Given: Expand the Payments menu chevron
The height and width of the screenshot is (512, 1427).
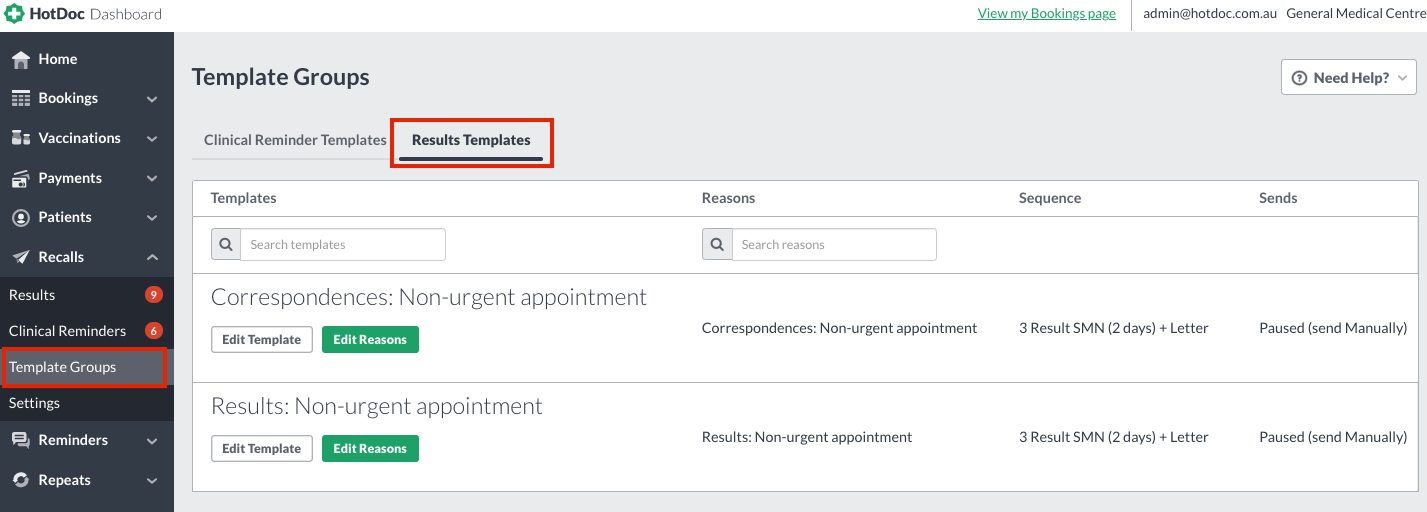Looking at the screenshot, I should [152, 178].
